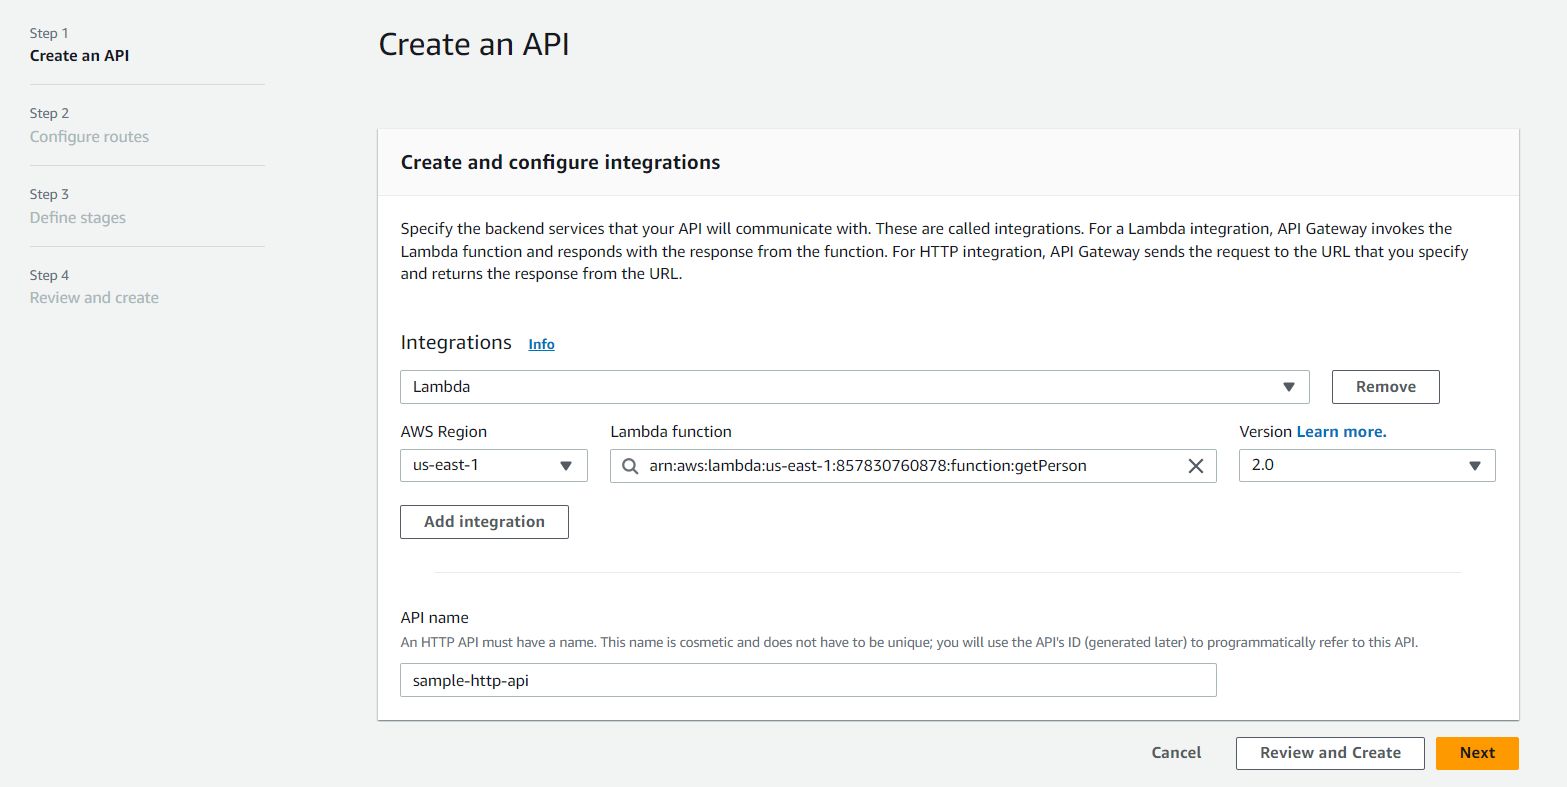Open the Version 2.0 dropdown
This screenshot has height=787, width=1567.
(1366, 466)
